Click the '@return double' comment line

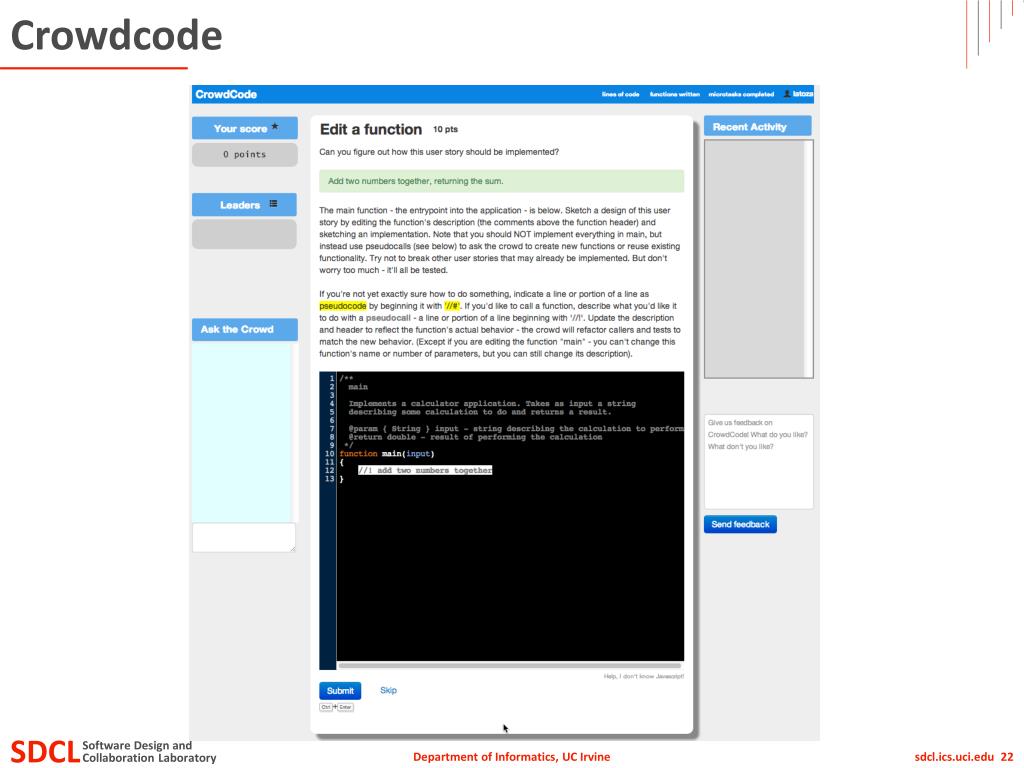click(x=475, y=437)
